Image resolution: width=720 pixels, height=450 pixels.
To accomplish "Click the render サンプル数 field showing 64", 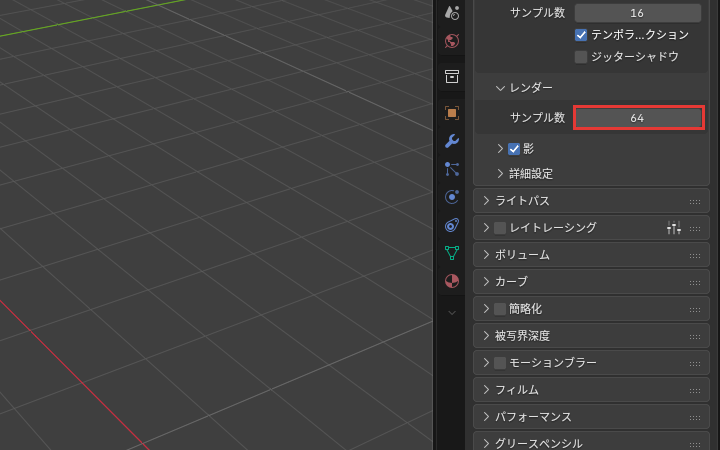I will click(x=638, y=118).
